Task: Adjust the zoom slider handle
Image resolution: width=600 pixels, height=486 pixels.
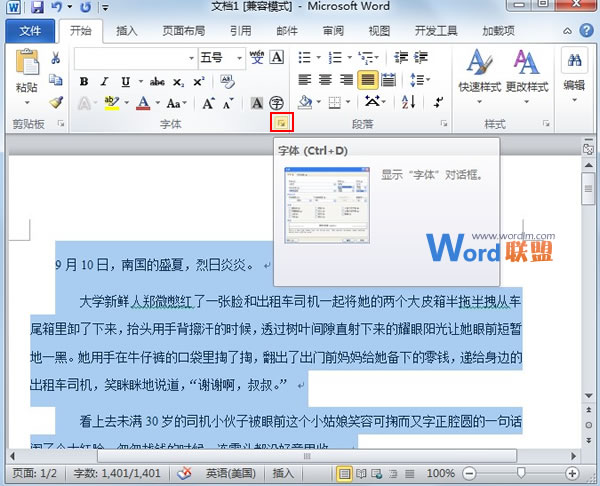Action: 521,473
